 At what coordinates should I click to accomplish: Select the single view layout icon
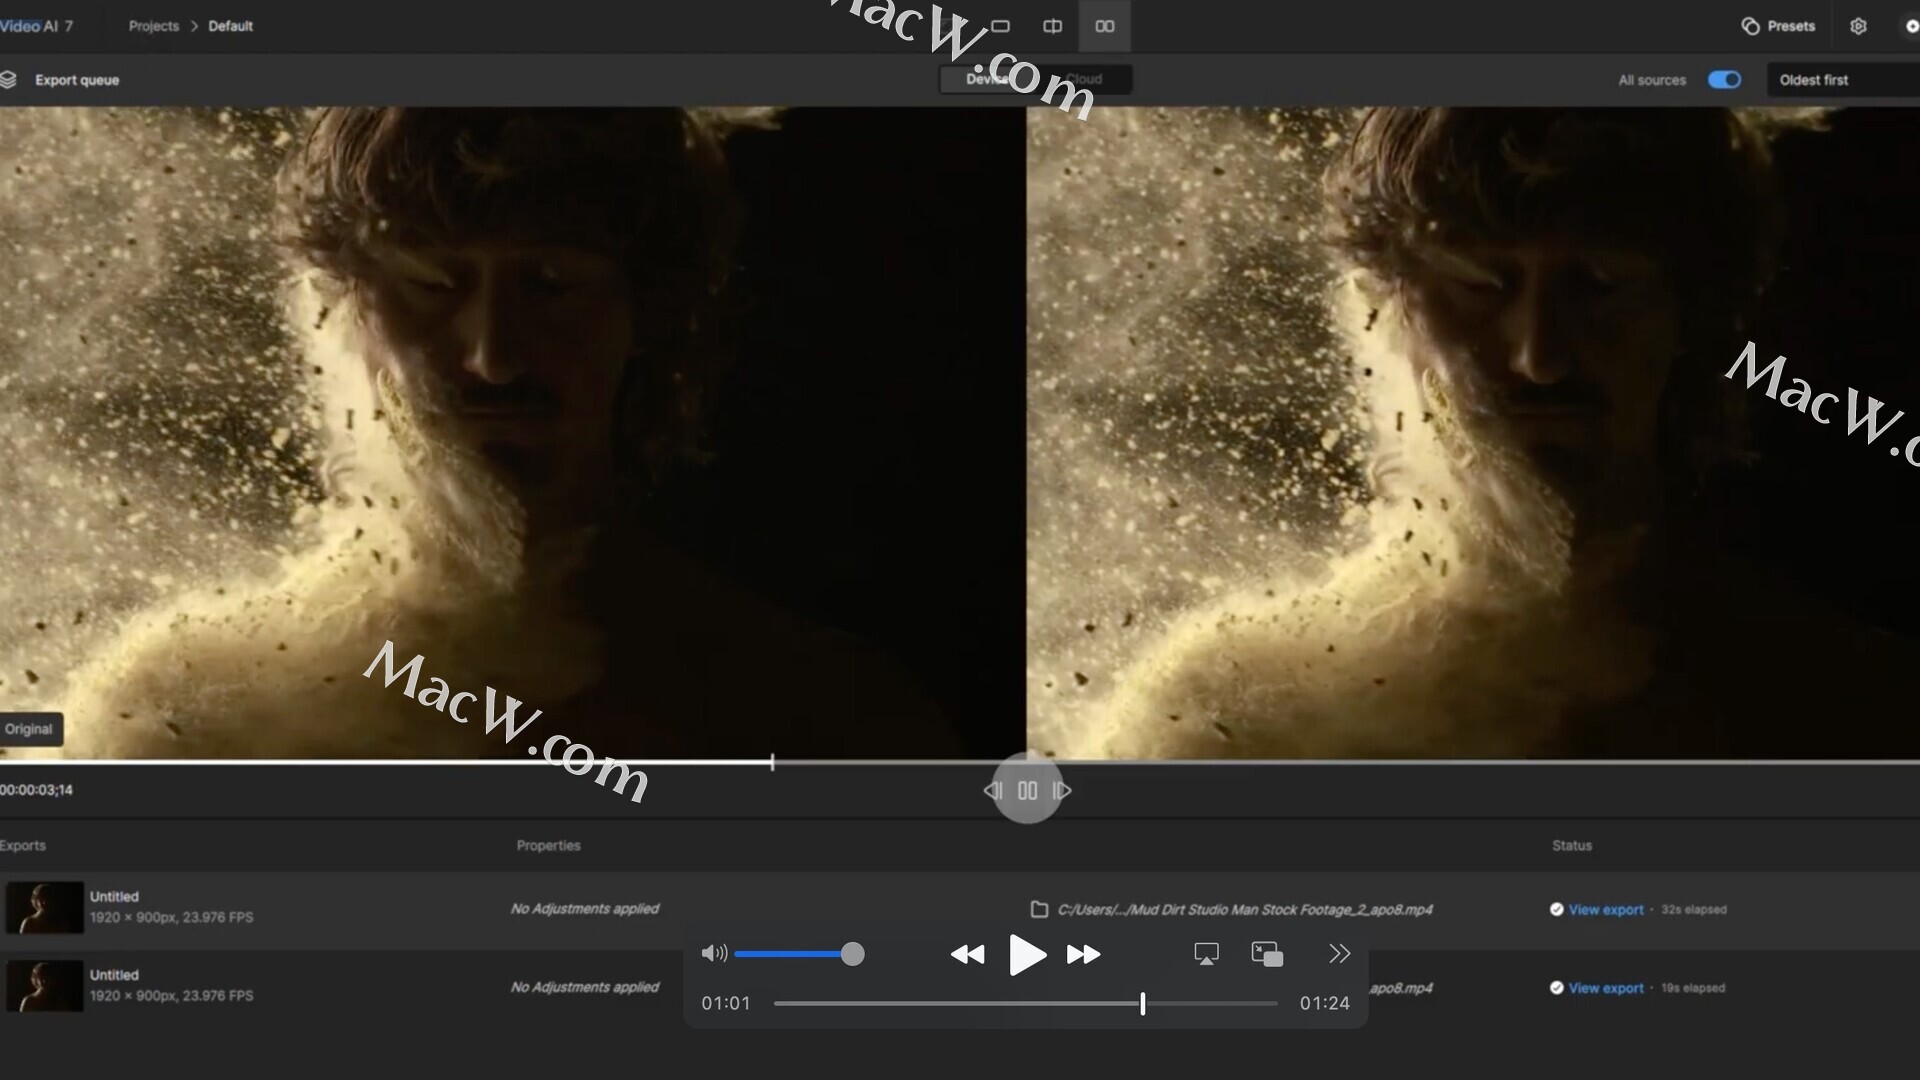[x=1000, y=26]
